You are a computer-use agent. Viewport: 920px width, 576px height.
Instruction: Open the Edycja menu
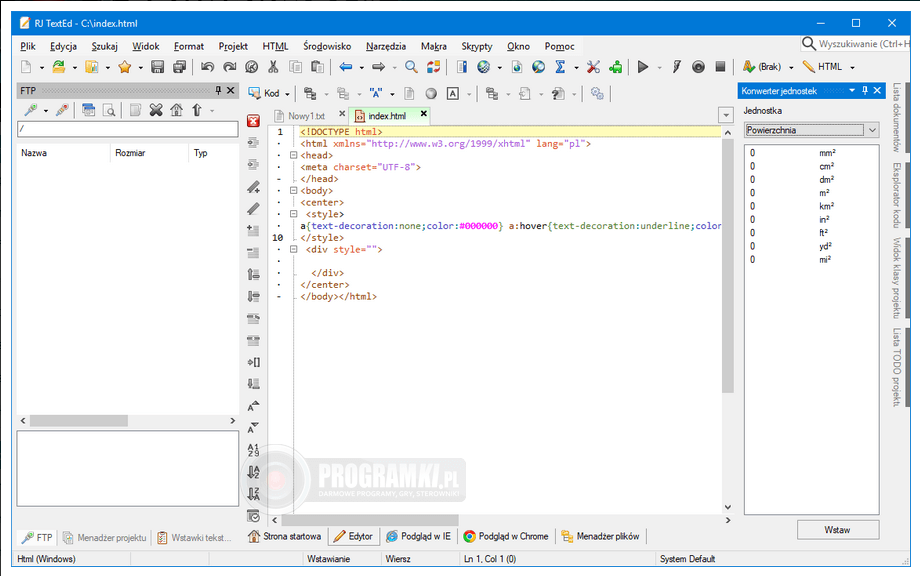click(63, 46)
